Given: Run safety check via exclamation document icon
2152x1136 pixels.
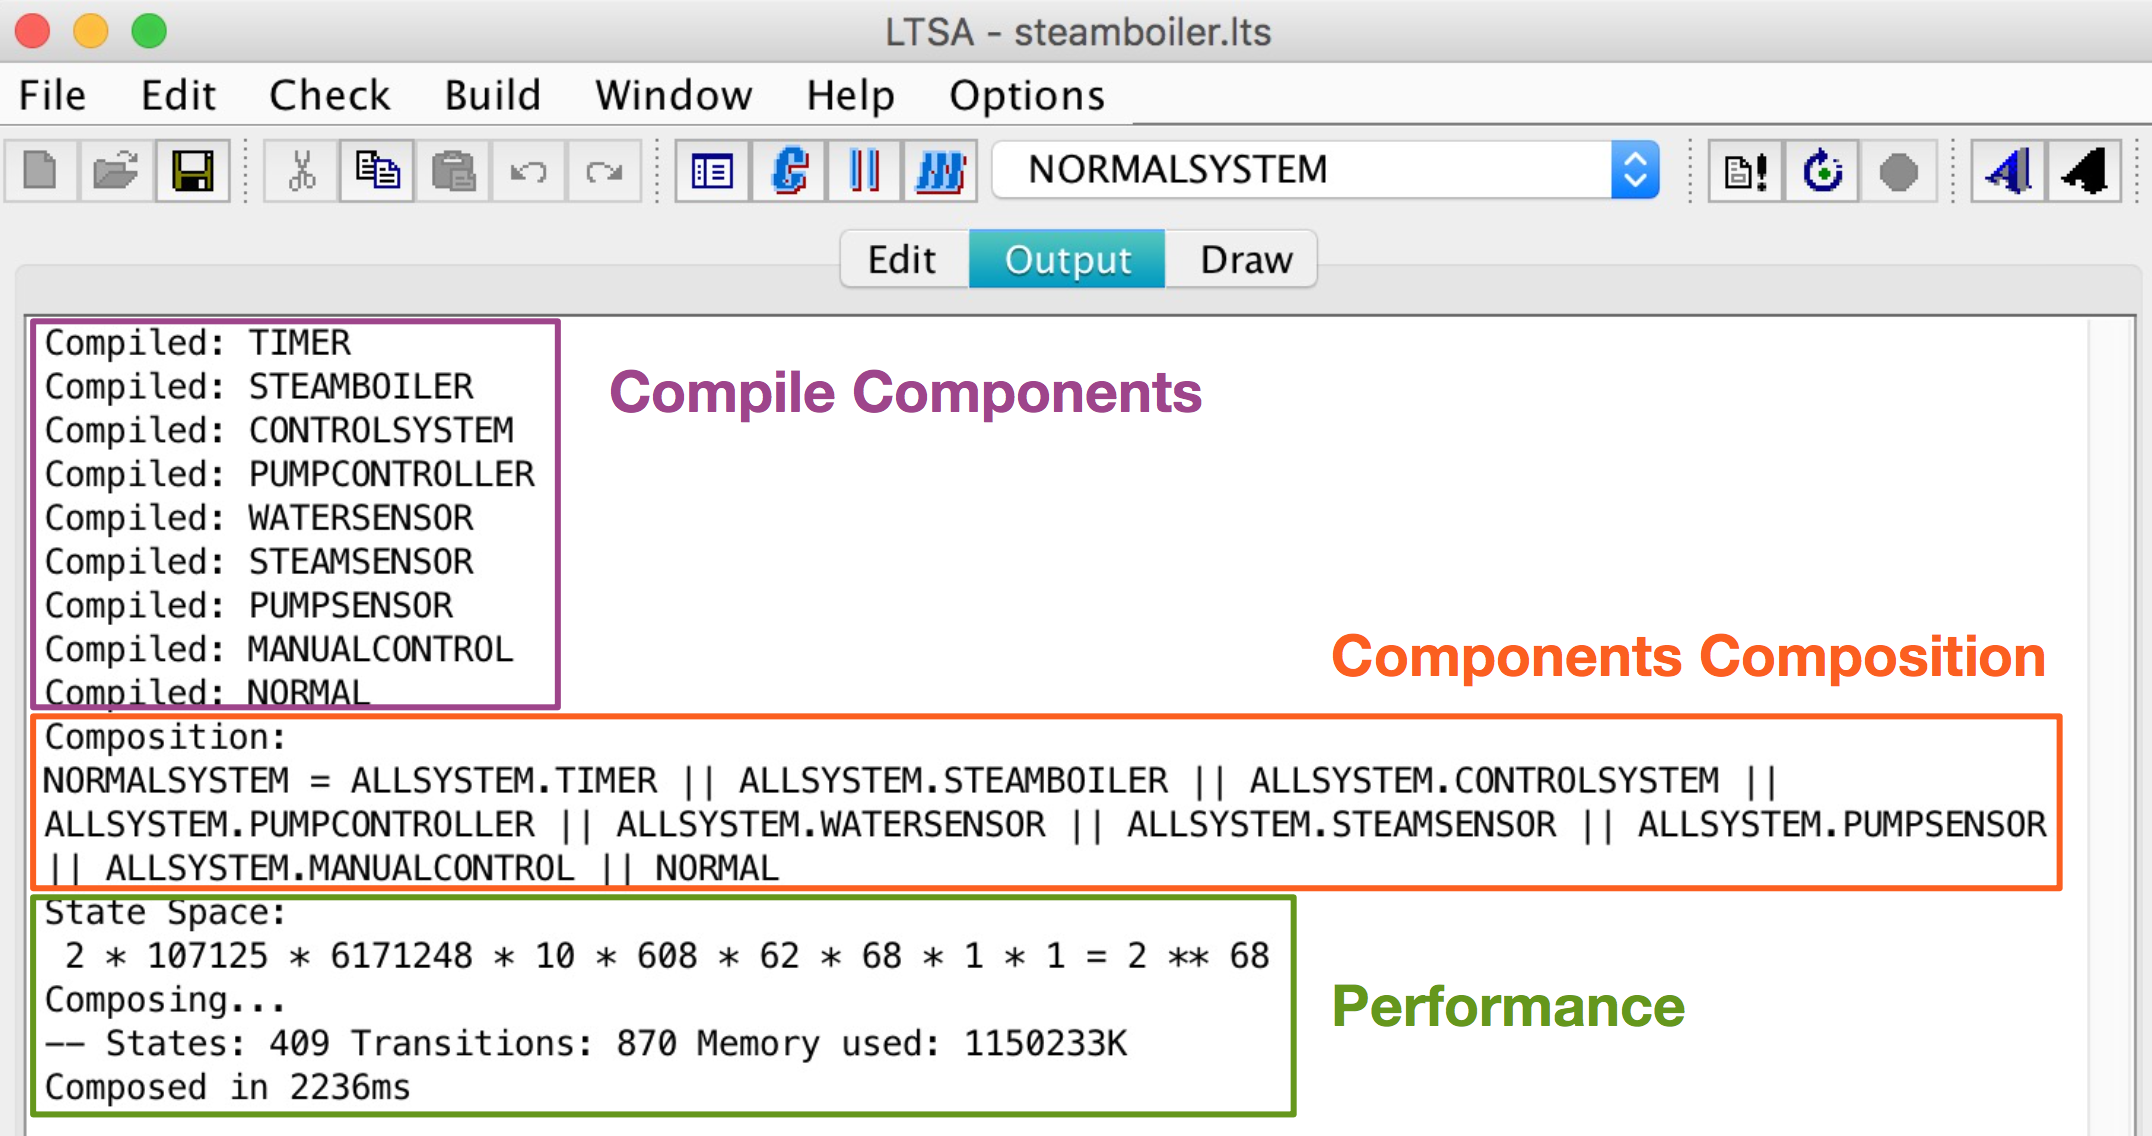Looking at the screenshot, I should (x=1746, y=171).
